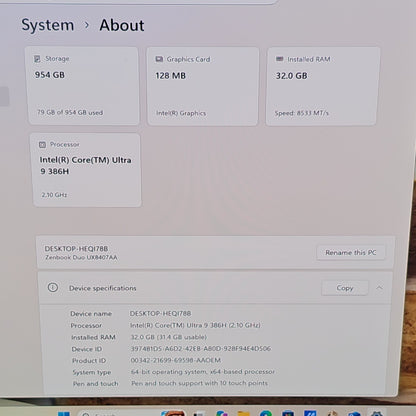The width and height of the screenshot is (416, 416).
Task: Click the Processor chip icon
Action: pos(42,145)
